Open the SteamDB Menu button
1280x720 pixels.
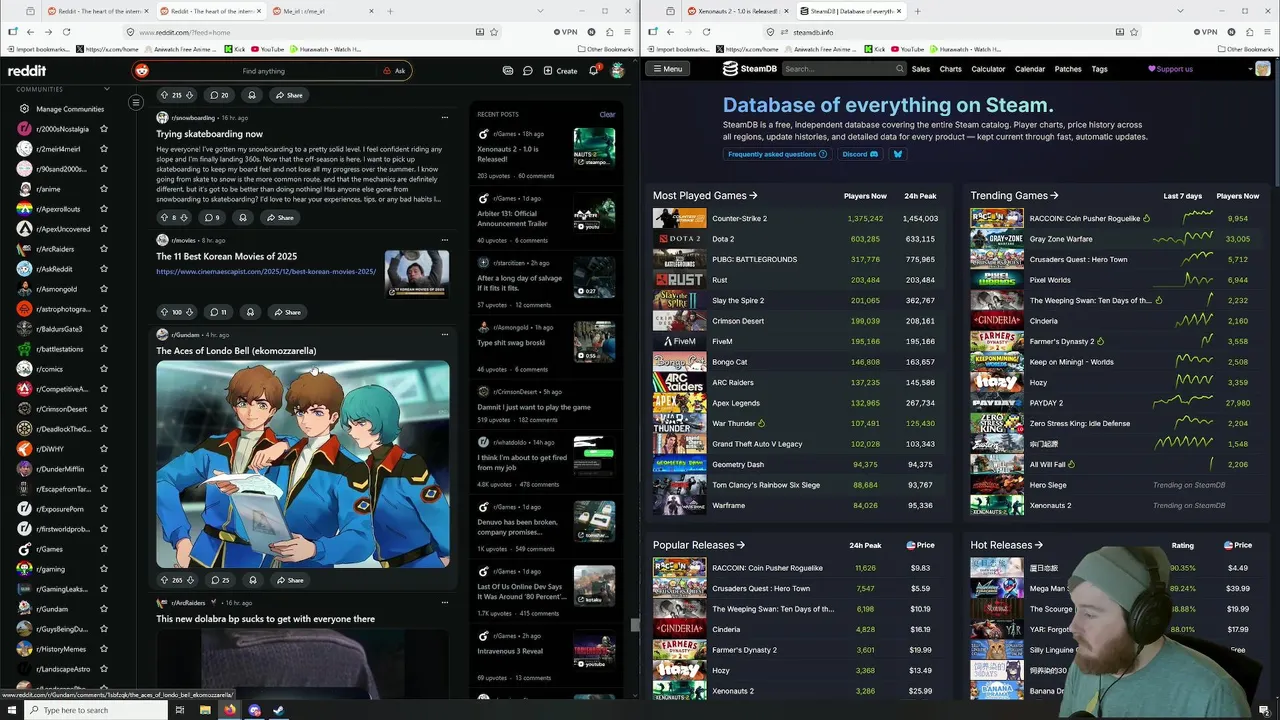coord(667,69)
